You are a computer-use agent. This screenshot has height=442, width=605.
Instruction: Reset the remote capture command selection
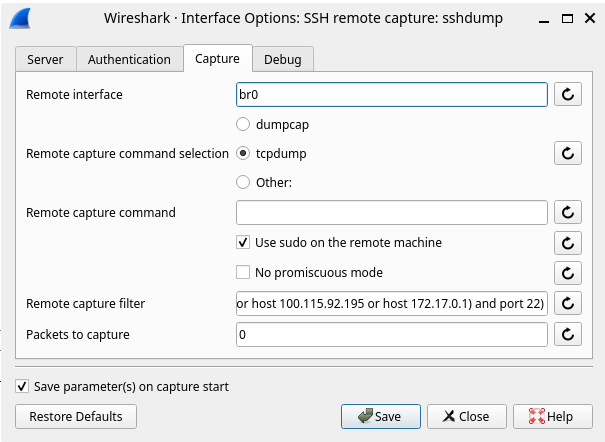click(567, 153)
